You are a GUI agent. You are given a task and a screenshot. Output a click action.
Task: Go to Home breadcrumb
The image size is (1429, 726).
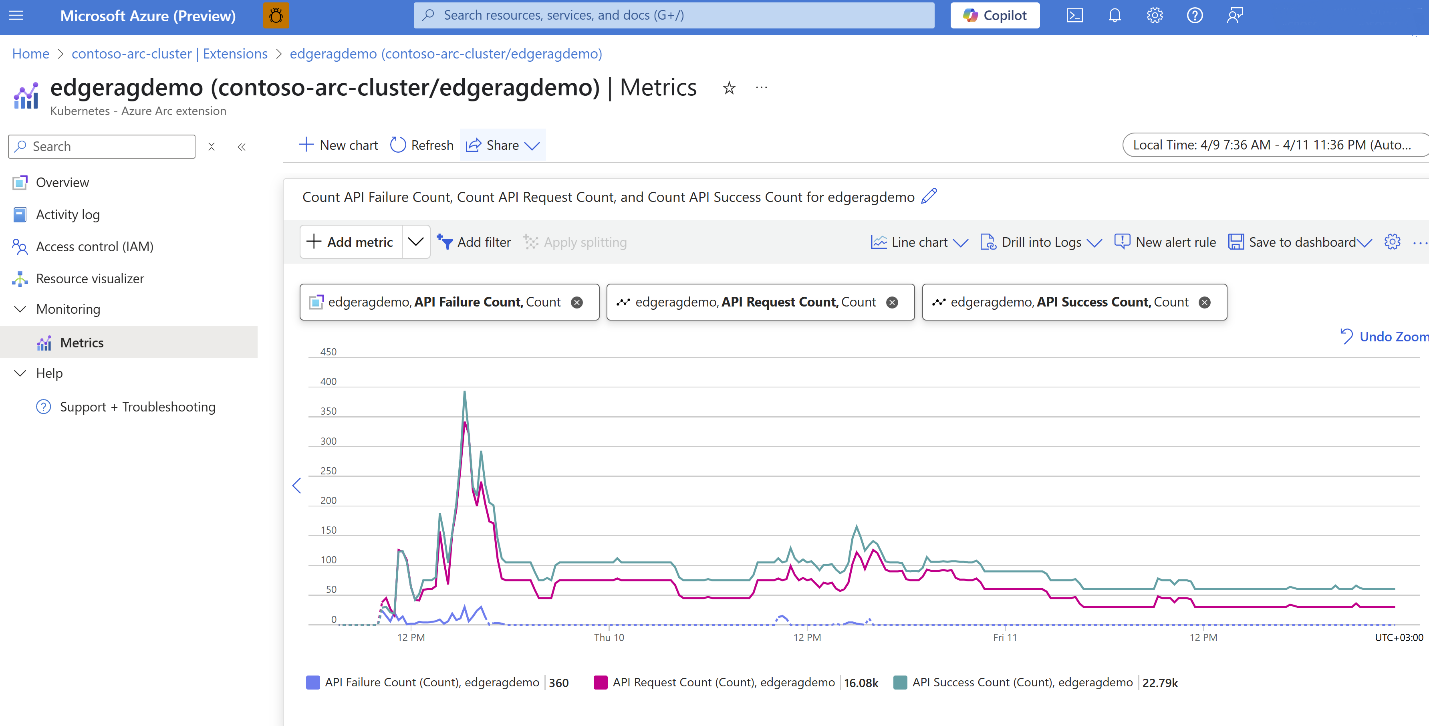click(x=31, y=54)
